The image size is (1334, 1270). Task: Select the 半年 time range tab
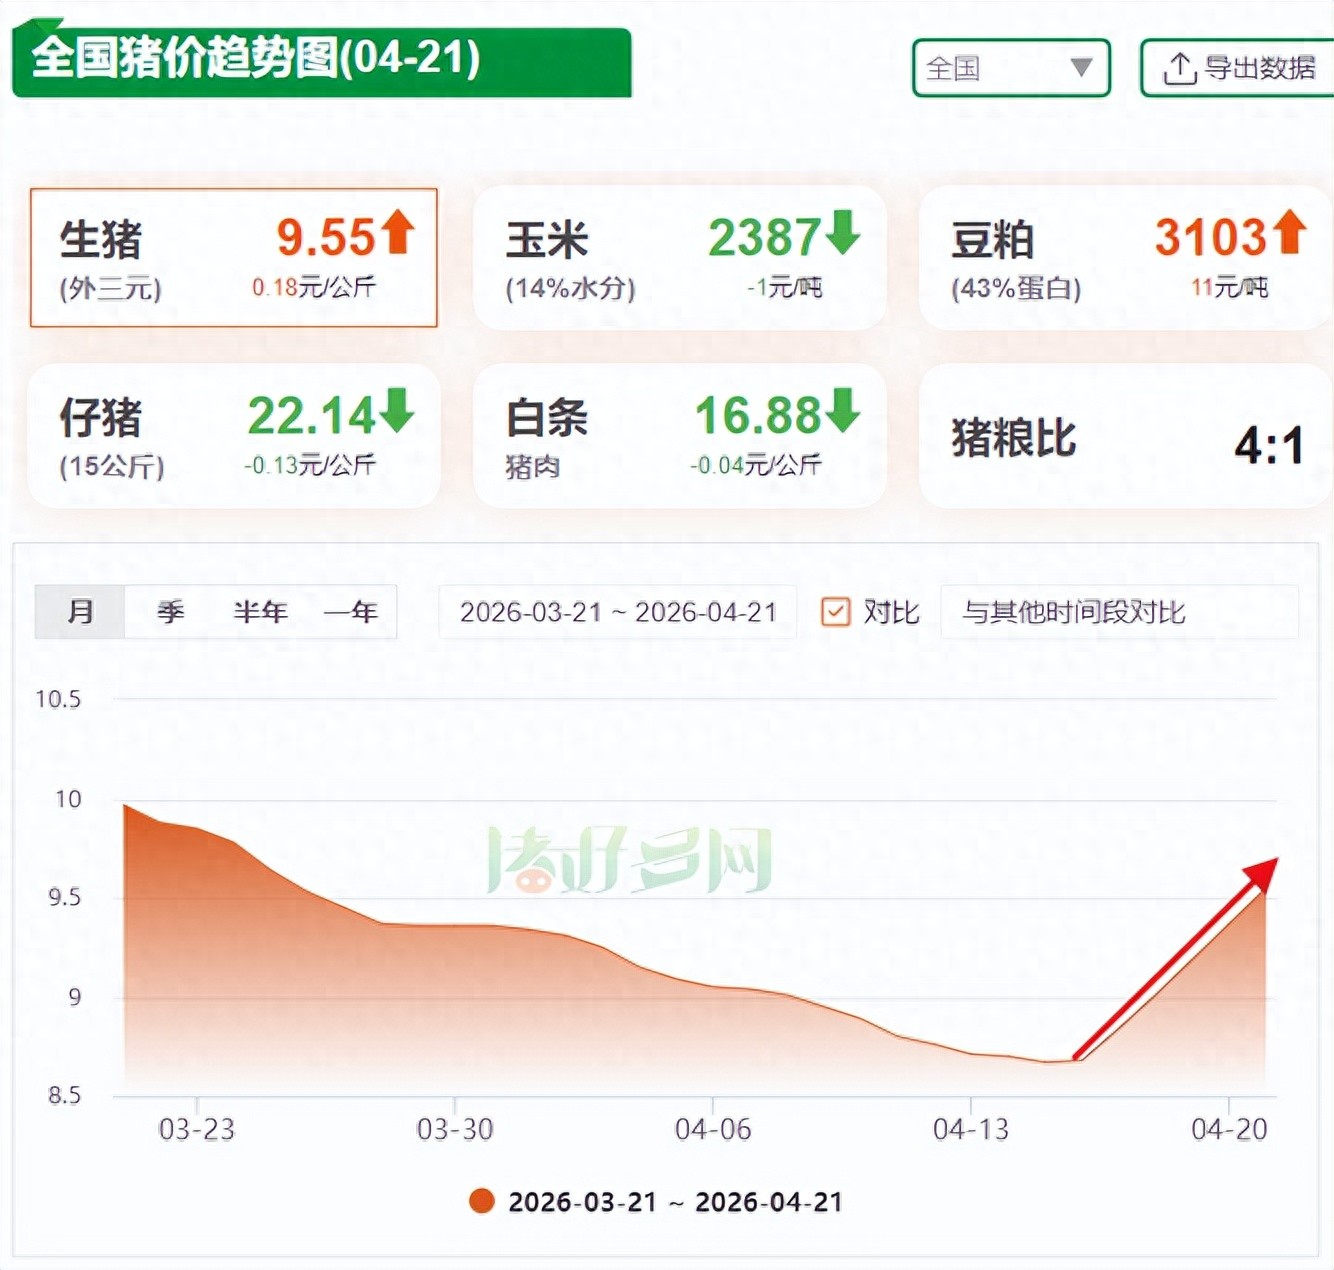[260, 612]
